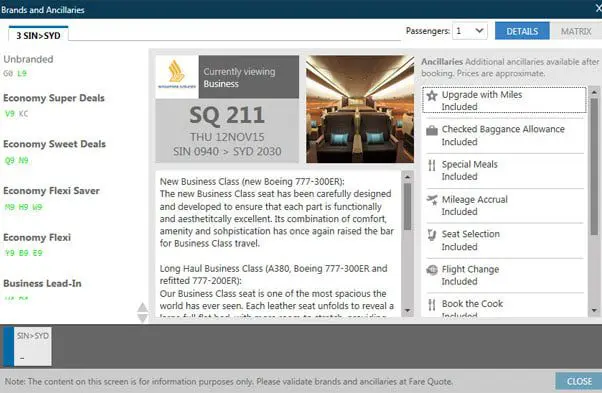
Task: Click the brand list scroll up arrow
Action: [x=142, y=307]
